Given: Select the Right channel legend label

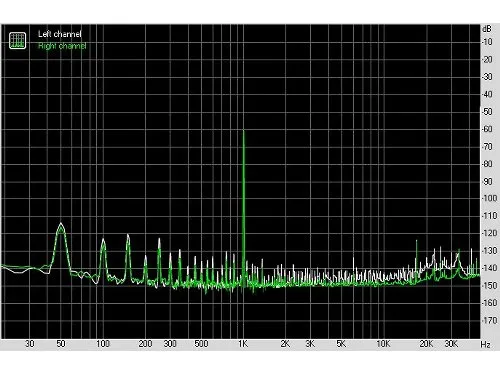Looking at the screenshot, I should tap(62, 46).
